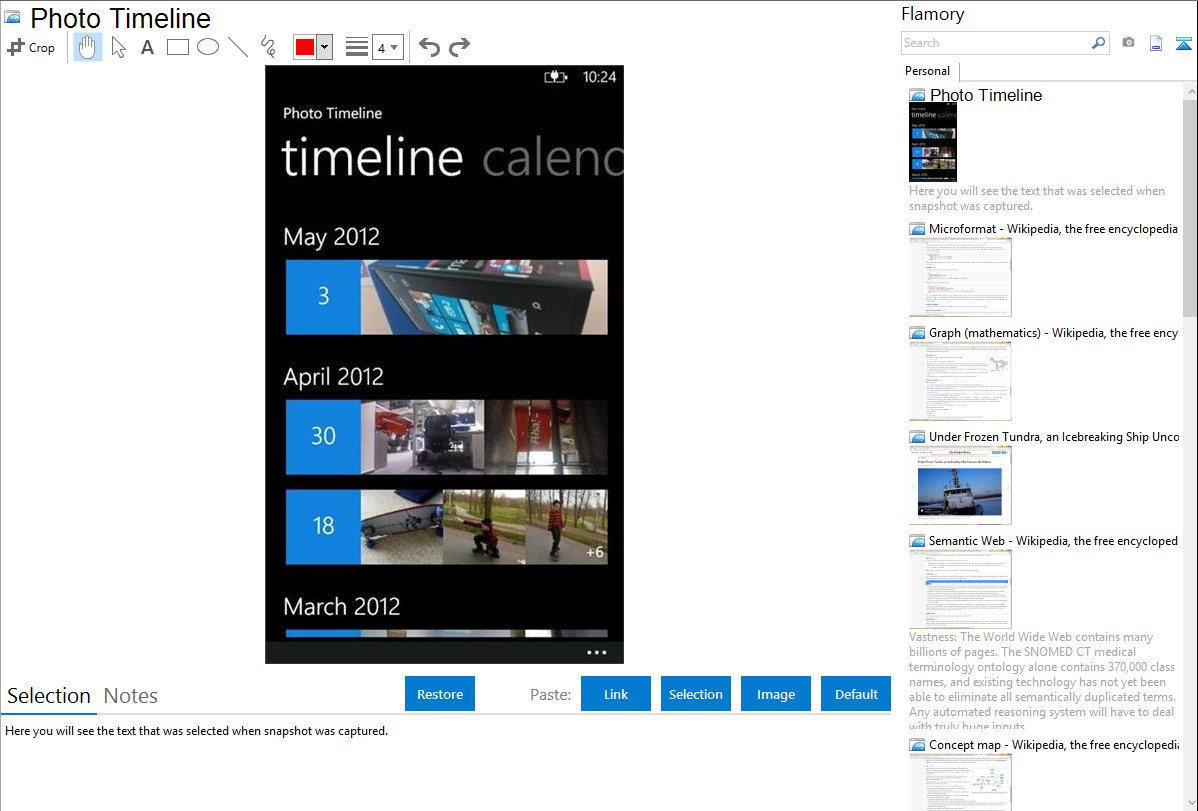Click the icon beside Microformat snapshot title
Viewport: 1198px width, 811px height.
coord(918,229)
